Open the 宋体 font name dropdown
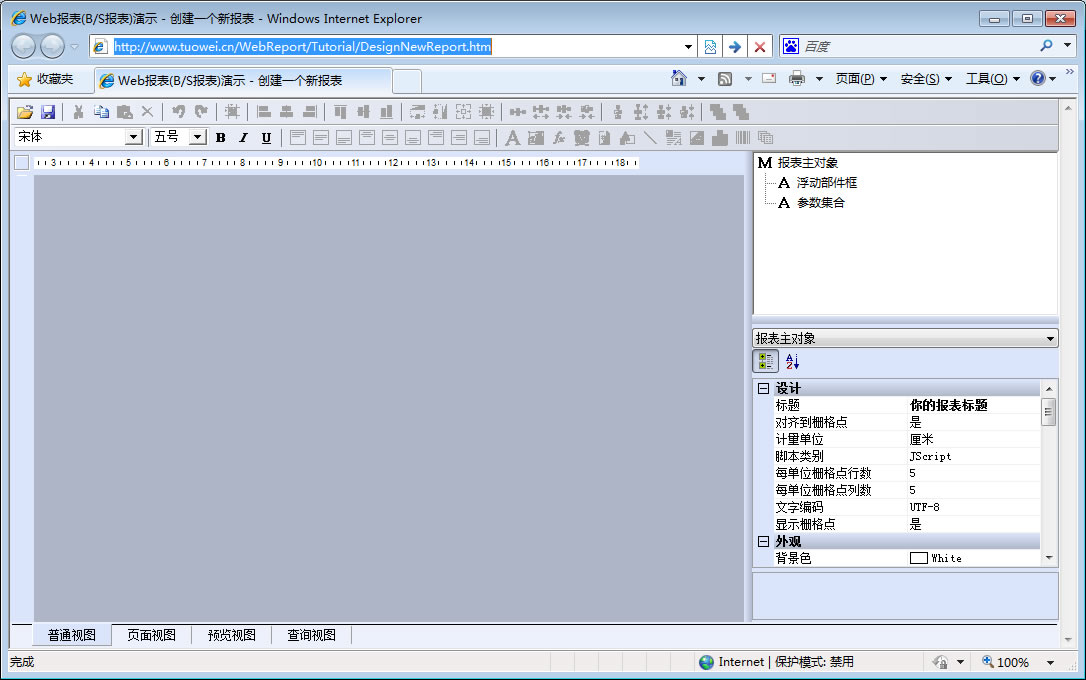Viewport: 1086px width, 680px height. point(133,138)
